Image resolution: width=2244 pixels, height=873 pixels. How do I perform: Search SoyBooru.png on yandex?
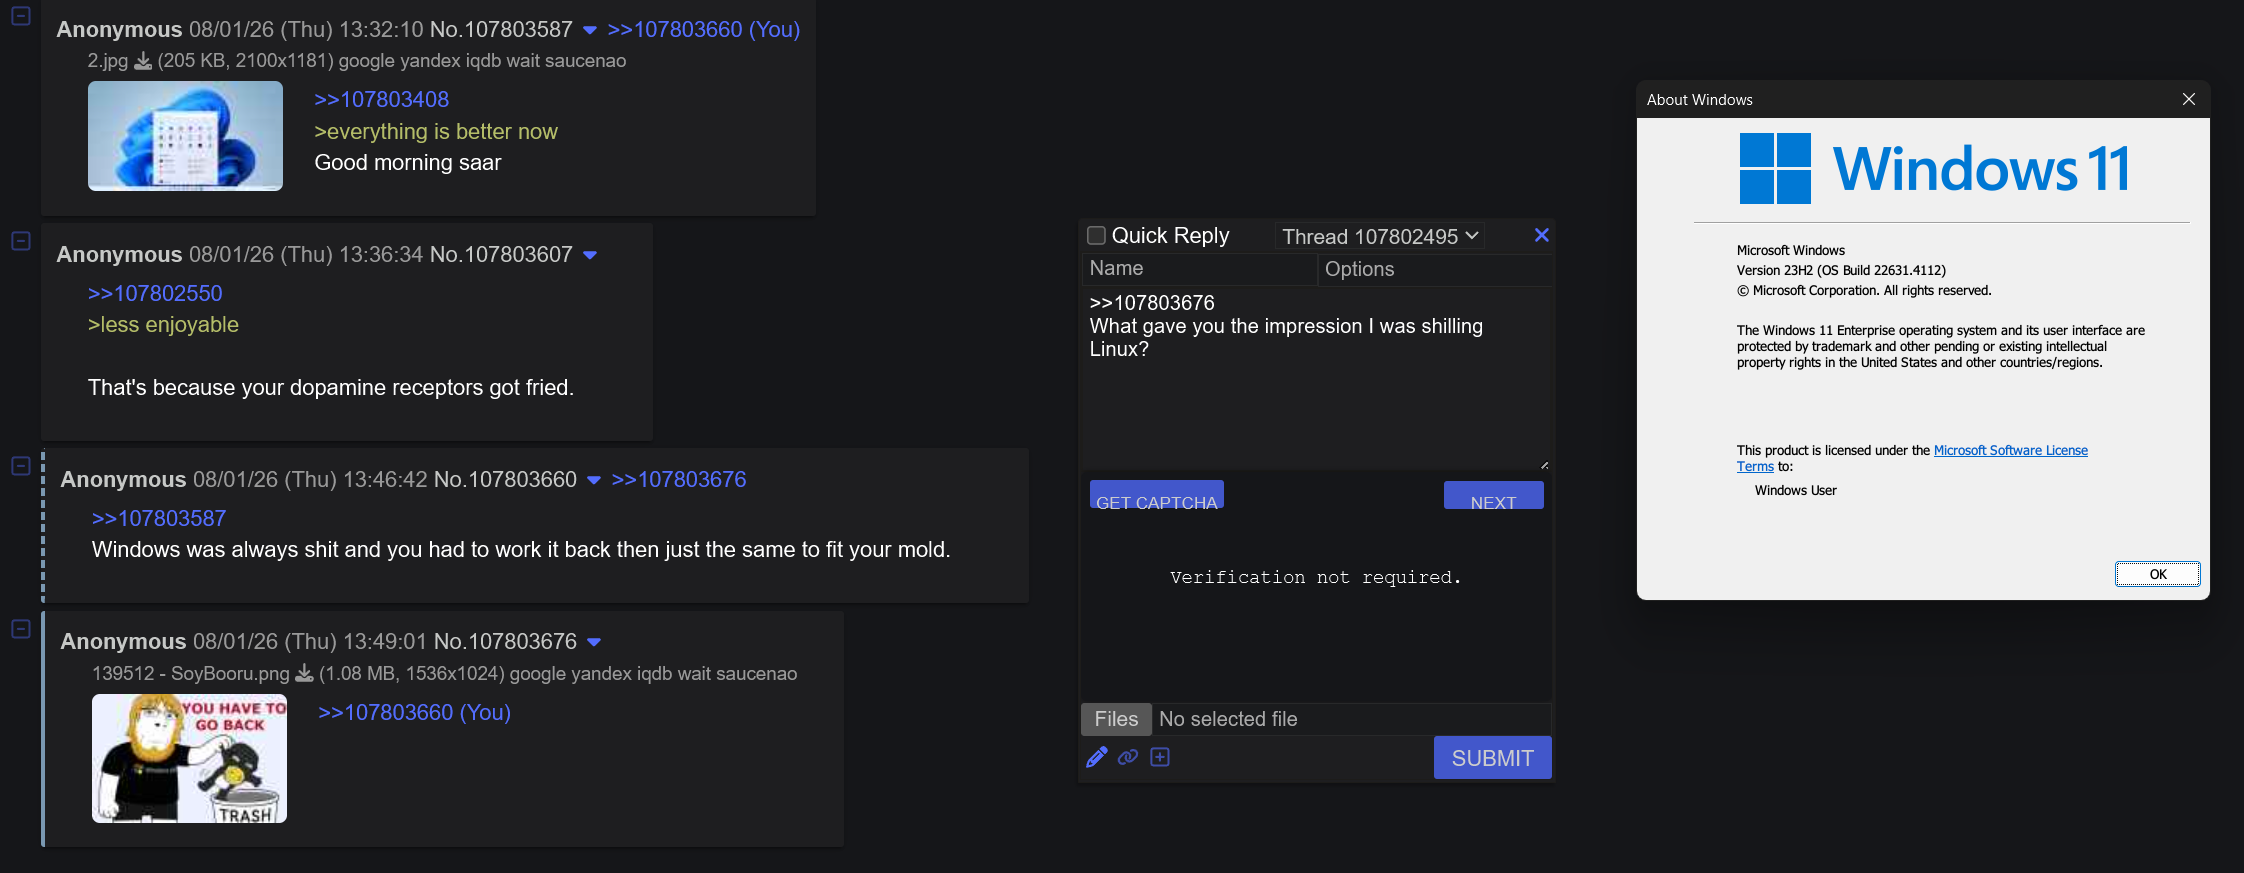[600, 674]
